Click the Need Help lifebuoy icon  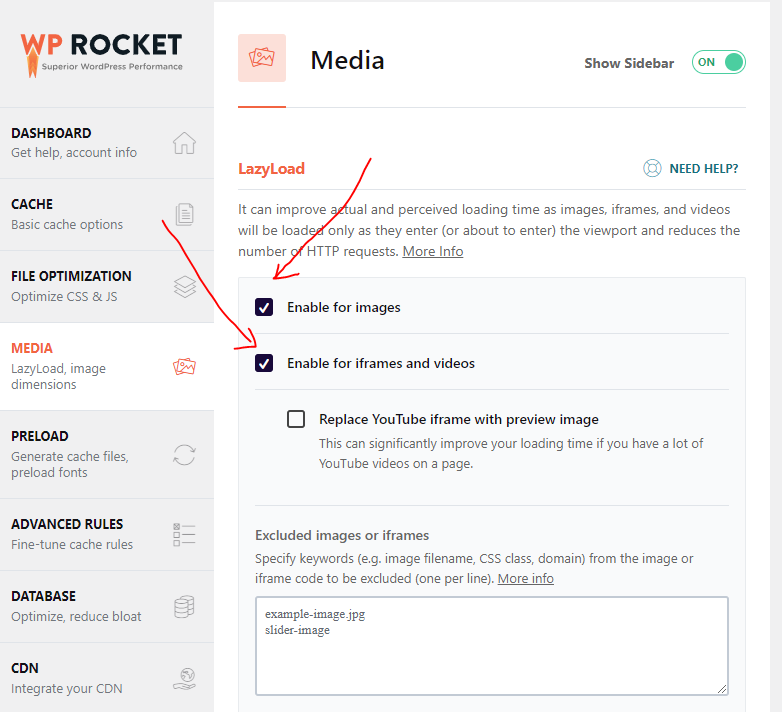click(x=652, y=169)
